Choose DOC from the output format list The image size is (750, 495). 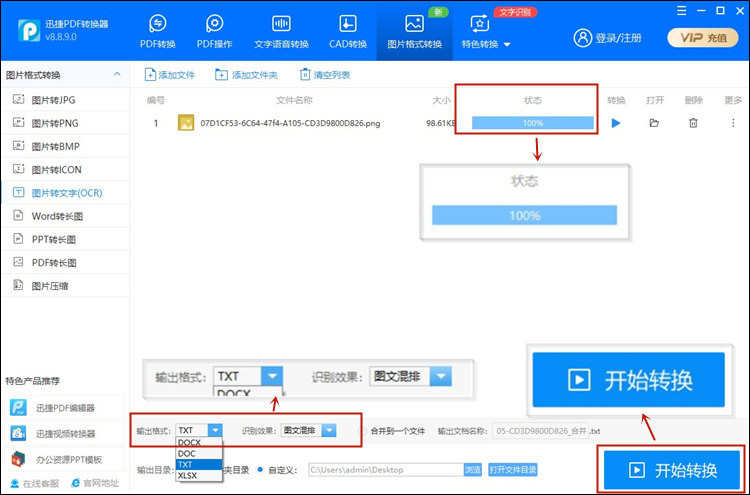(199, 453)
